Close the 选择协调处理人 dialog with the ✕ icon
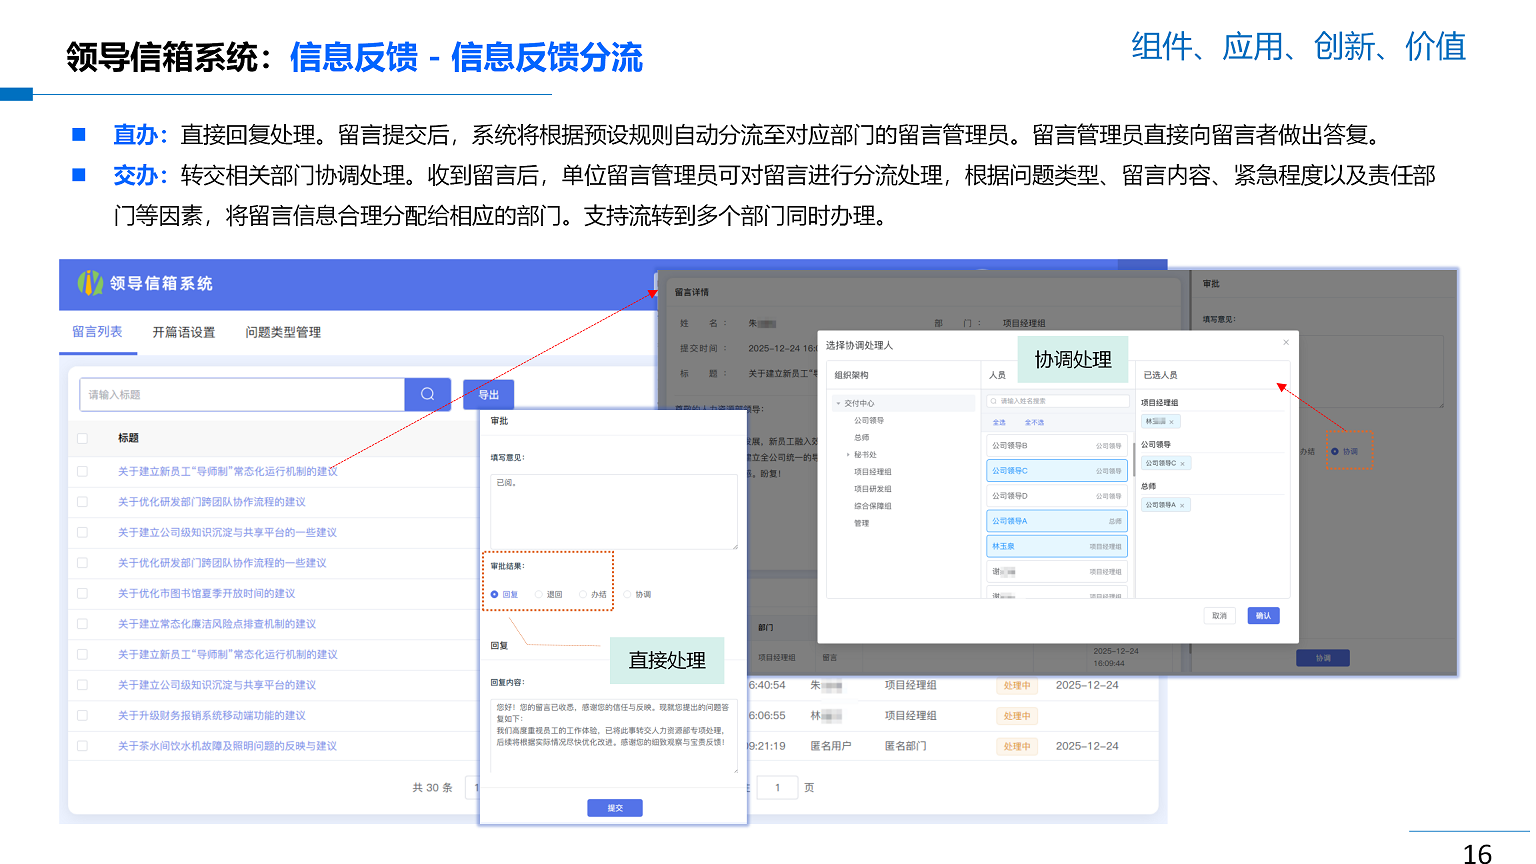This screenshot has width=1536, height=864. pyautogui.click(x=1286, y=341)
